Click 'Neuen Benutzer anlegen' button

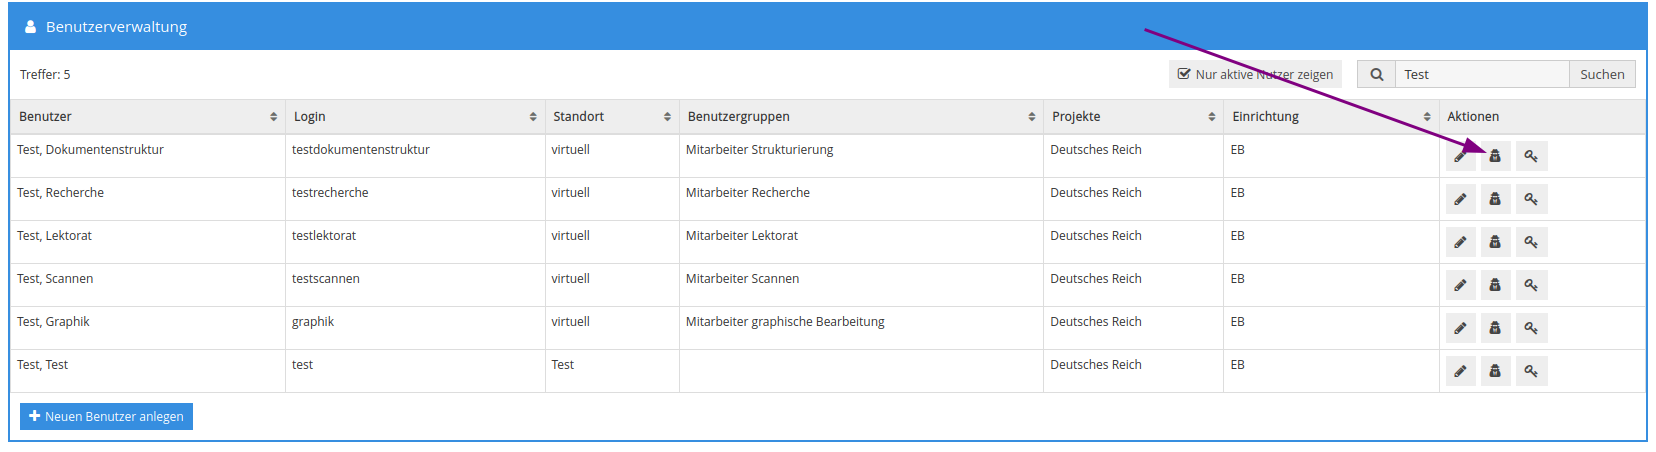[x=106, y=417]
